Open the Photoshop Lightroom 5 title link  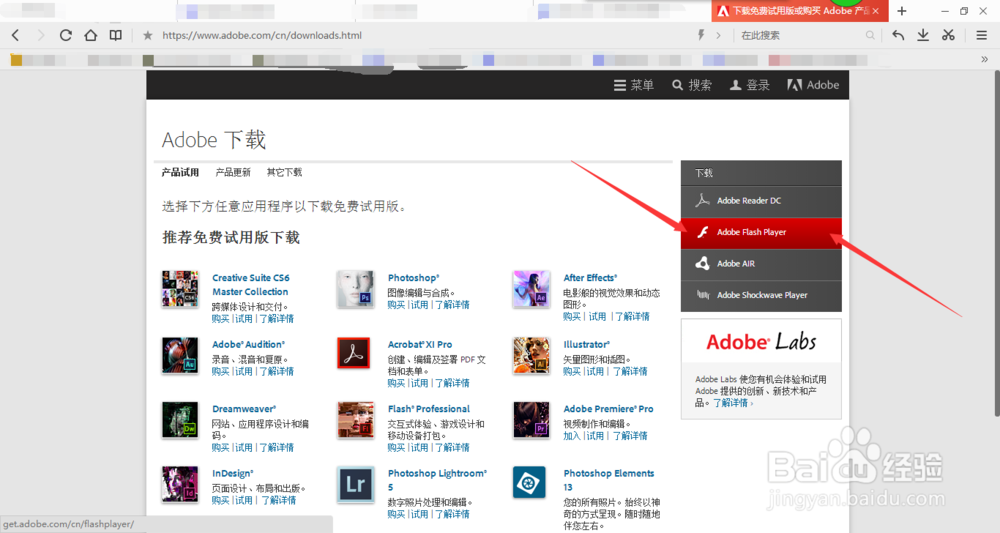coord(437,480)
